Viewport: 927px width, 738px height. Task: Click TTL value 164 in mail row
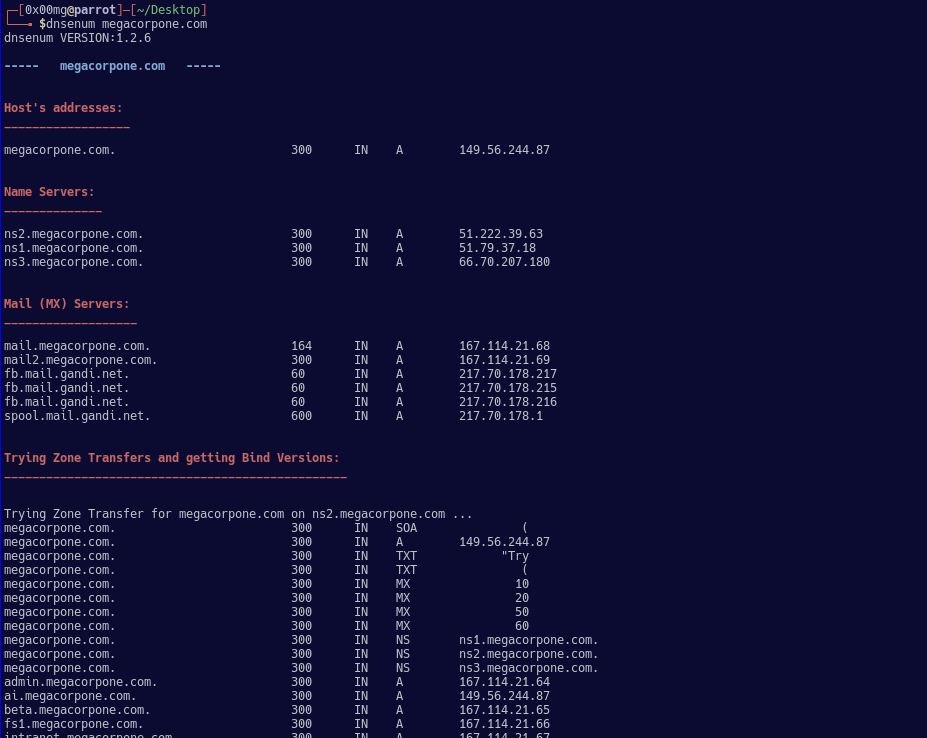tap(302, 346)
